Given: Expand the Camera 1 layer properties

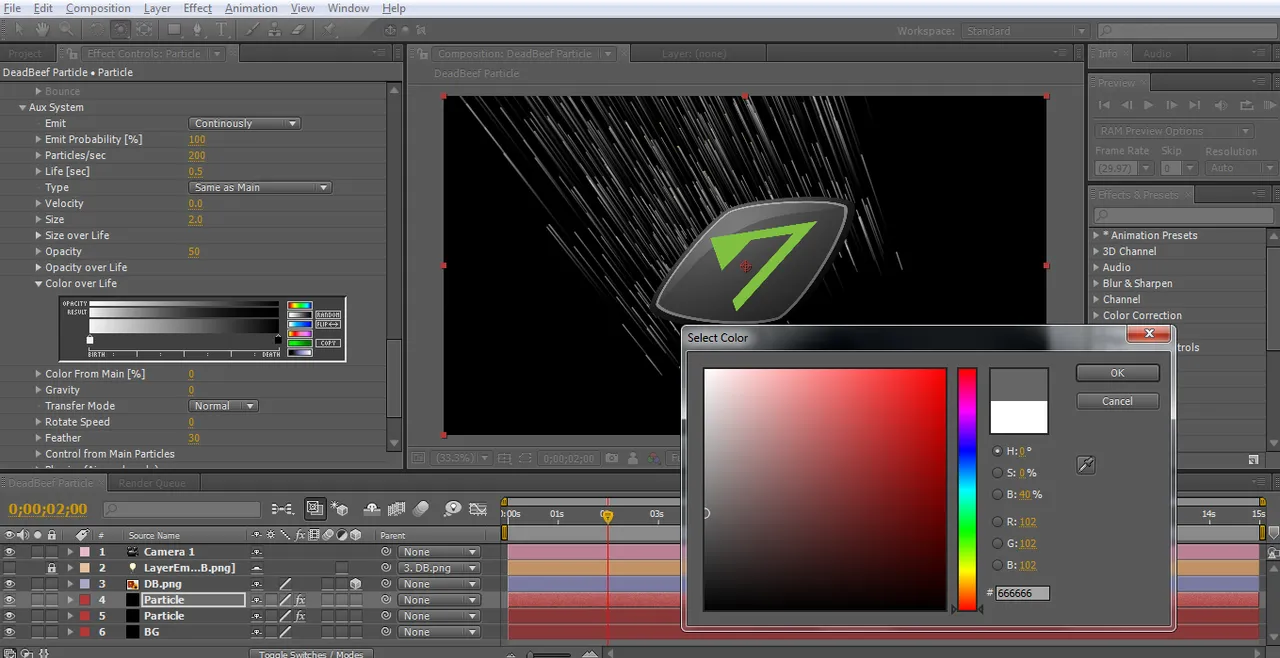Looking at the screenshot, I should (x=70, y=552).
